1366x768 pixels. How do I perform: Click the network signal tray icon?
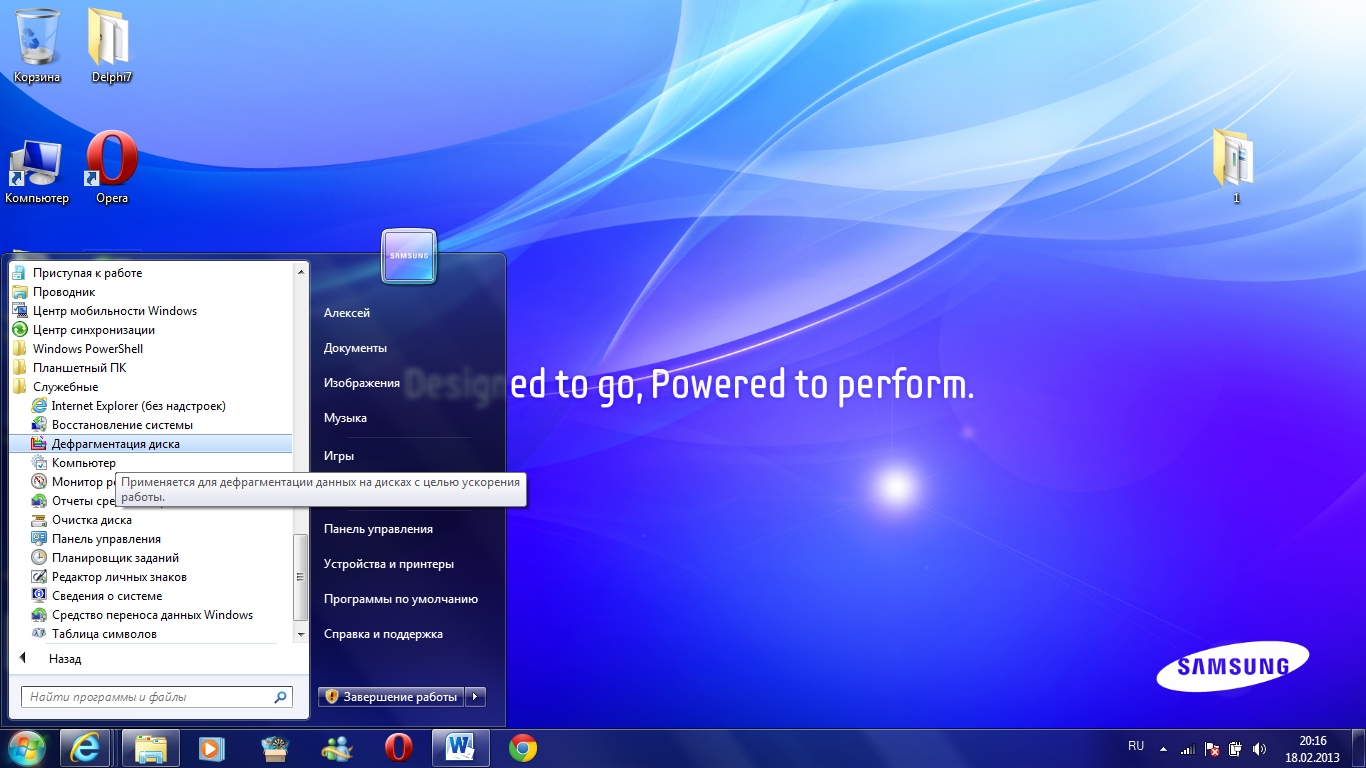[x=1187, y=748]
